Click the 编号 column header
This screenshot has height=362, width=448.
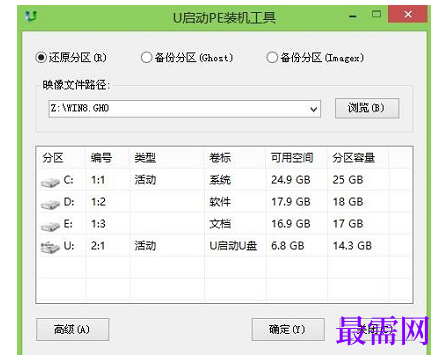[x=101, y=158]
